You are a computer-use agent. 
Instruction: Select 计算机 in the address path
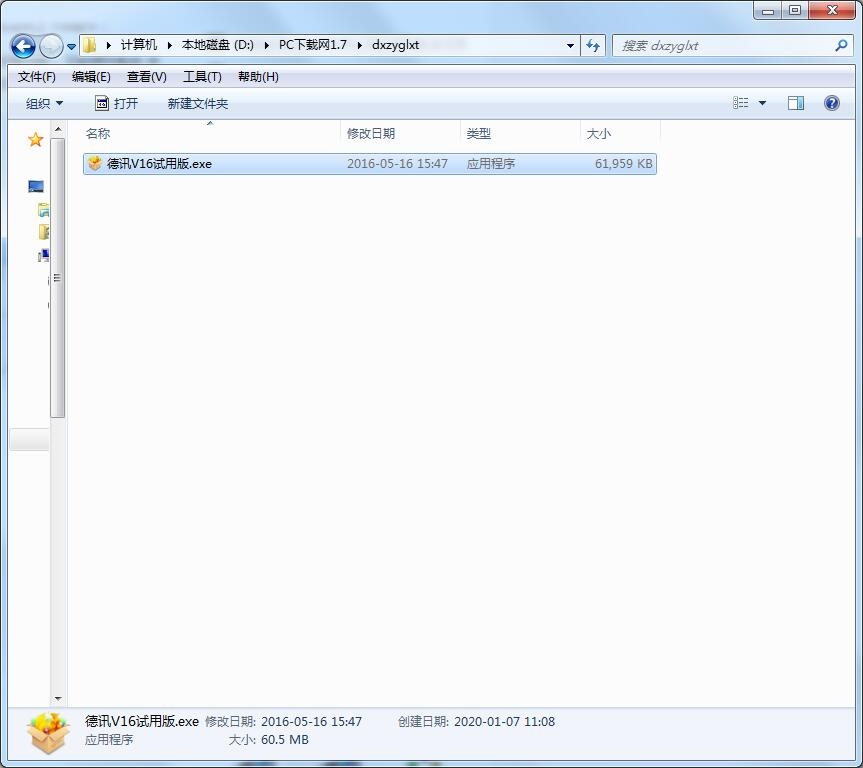[x=139, y=45]
